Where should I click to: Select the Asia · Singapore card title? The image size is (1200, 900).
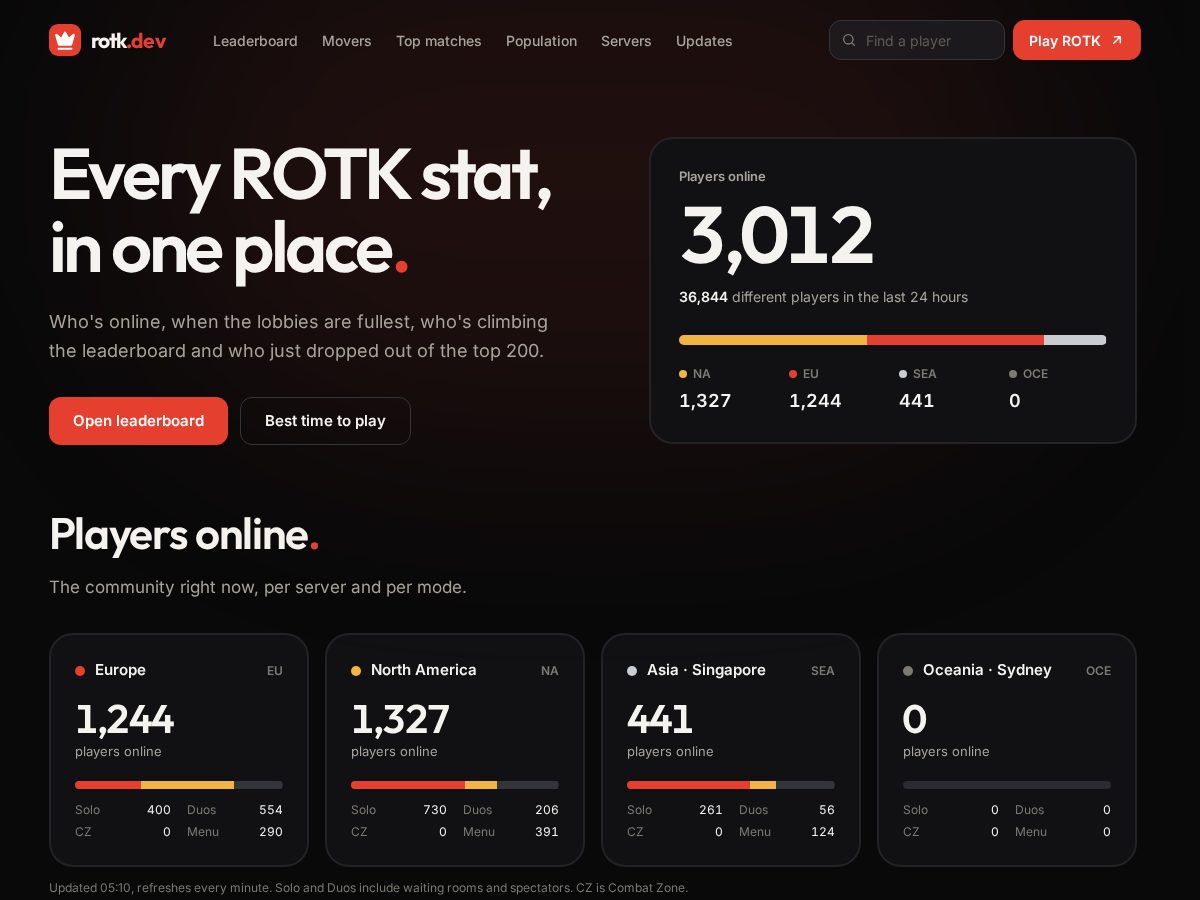(706, 670)
